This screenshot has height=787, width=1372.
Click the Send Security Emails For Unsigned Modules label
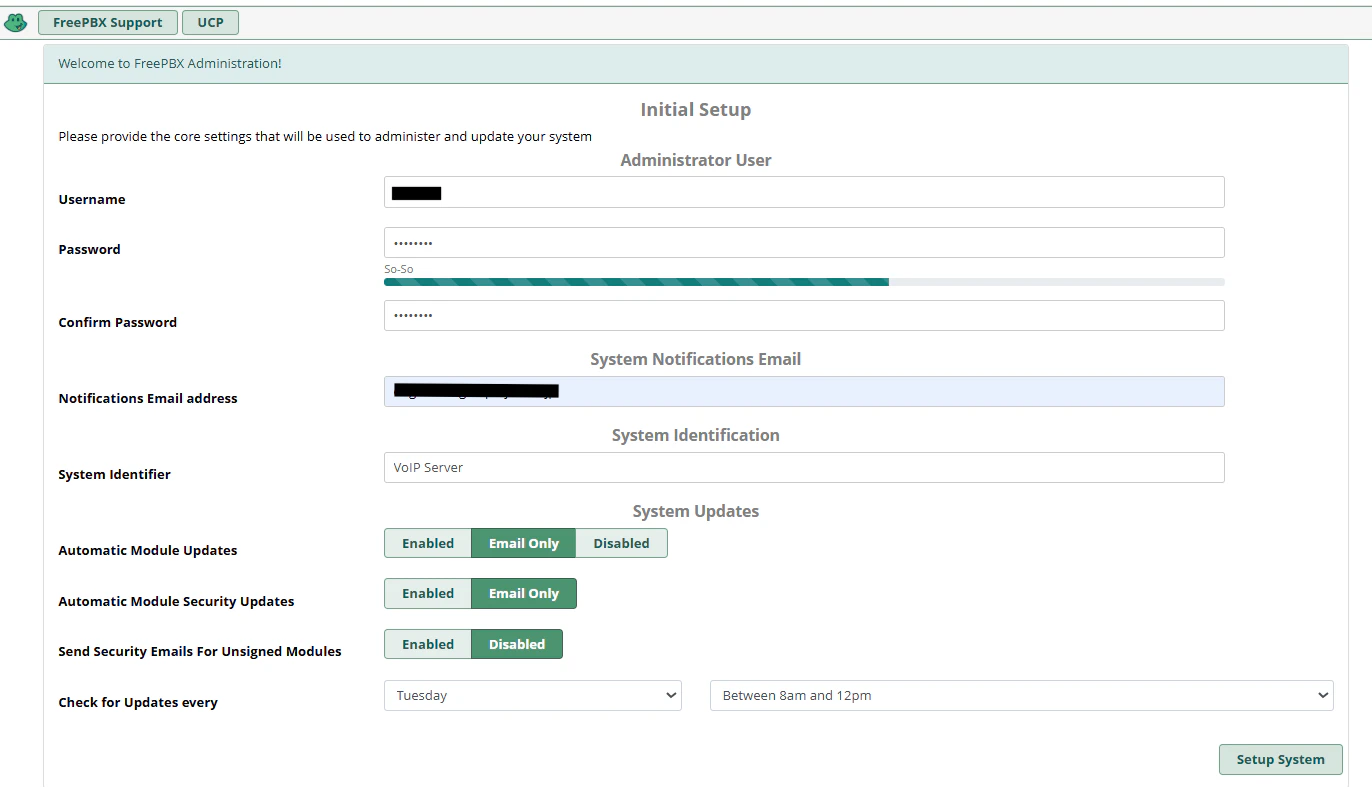coord(200,651)
